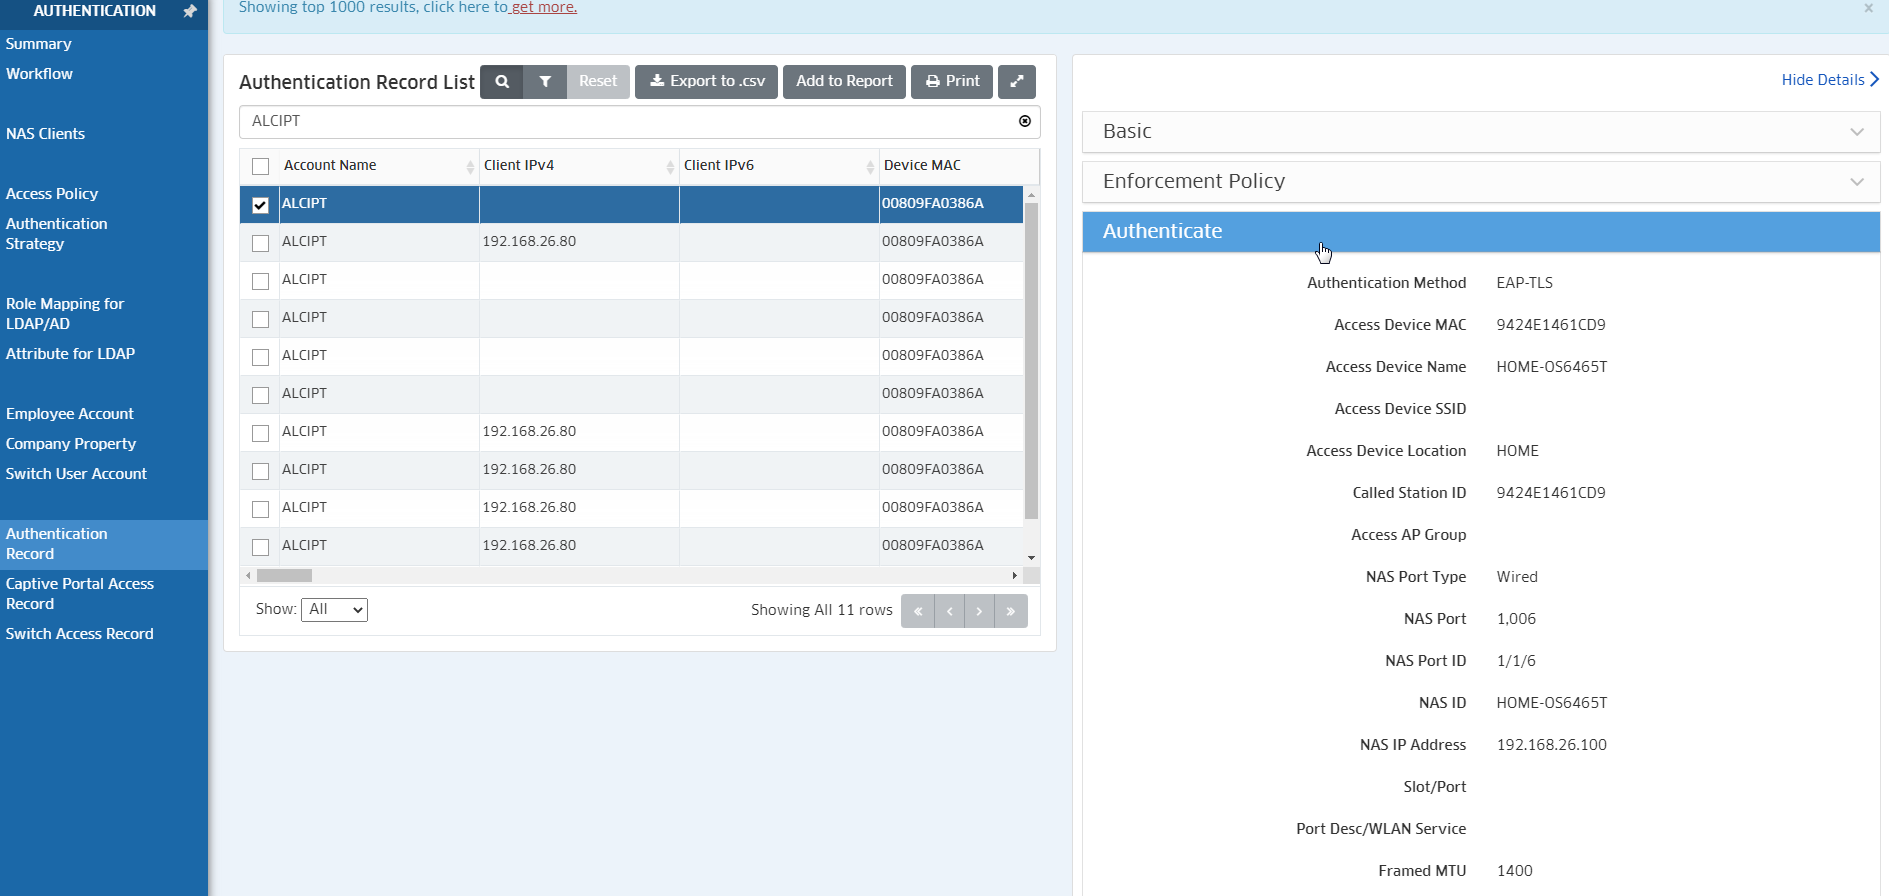Click the search magnifier icon button
The image size is (1889, 896).
pos(502,82)
